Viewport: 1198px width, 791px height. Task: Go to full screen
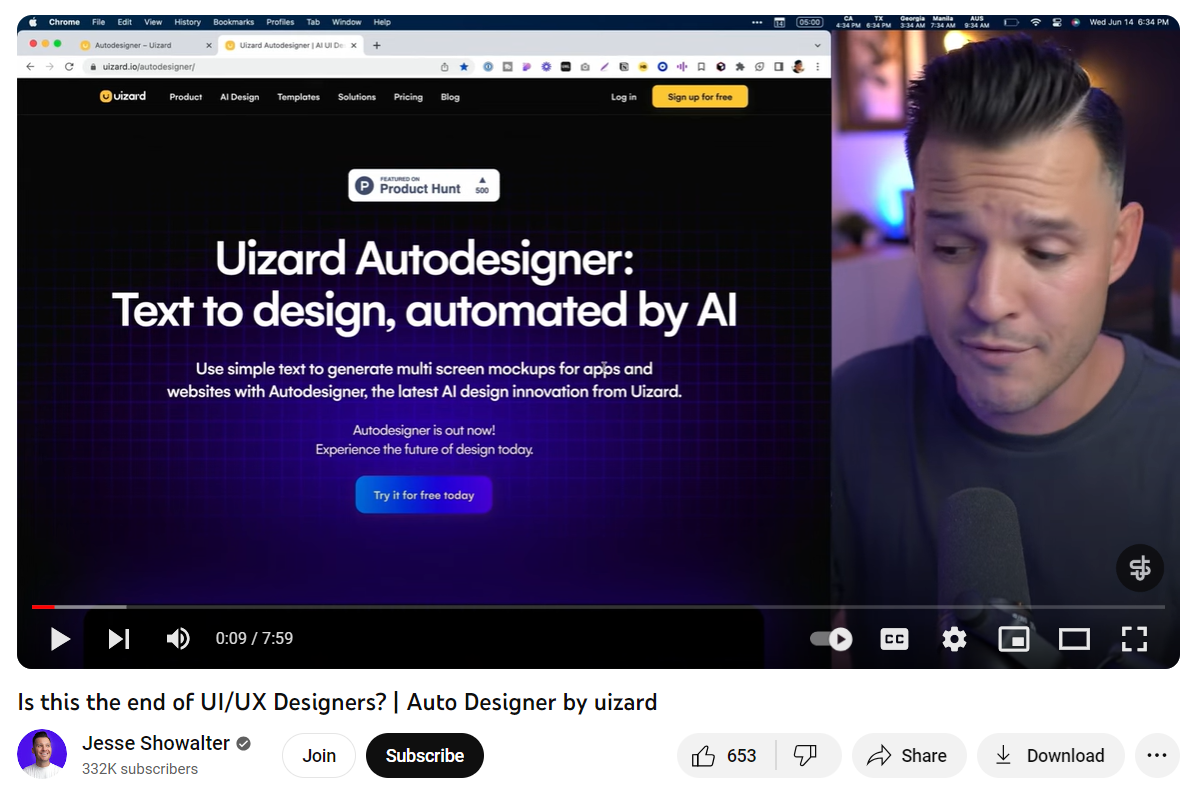[x=1135, y=639]
